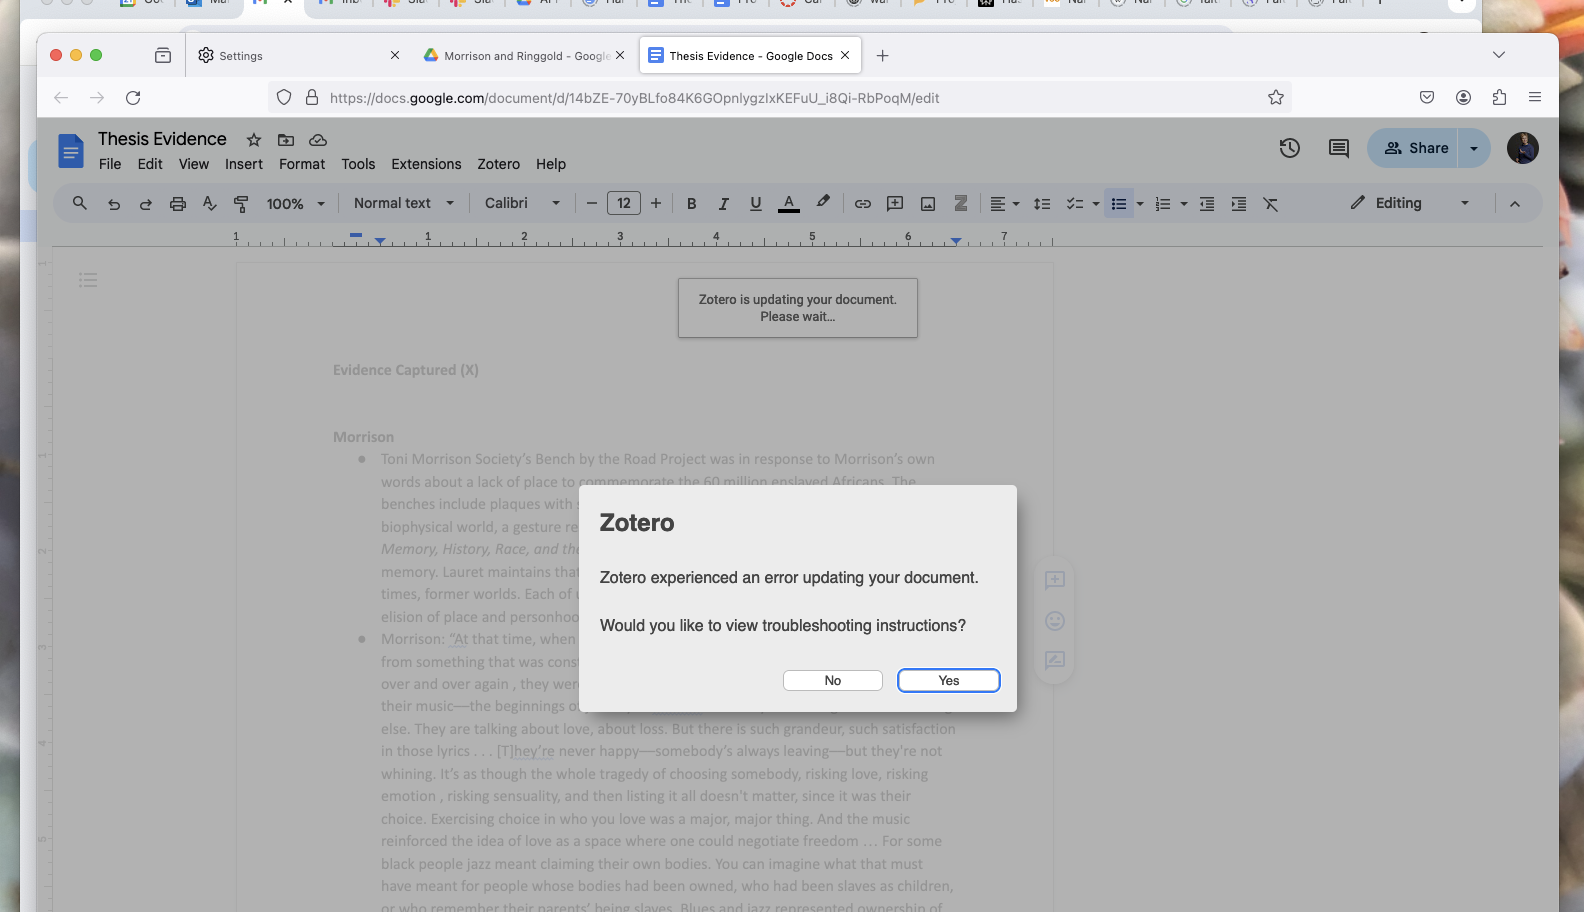This screenshot has width=1584, height=912.
Task: Click the Insert image icon
Action: [x=928, y=204]
